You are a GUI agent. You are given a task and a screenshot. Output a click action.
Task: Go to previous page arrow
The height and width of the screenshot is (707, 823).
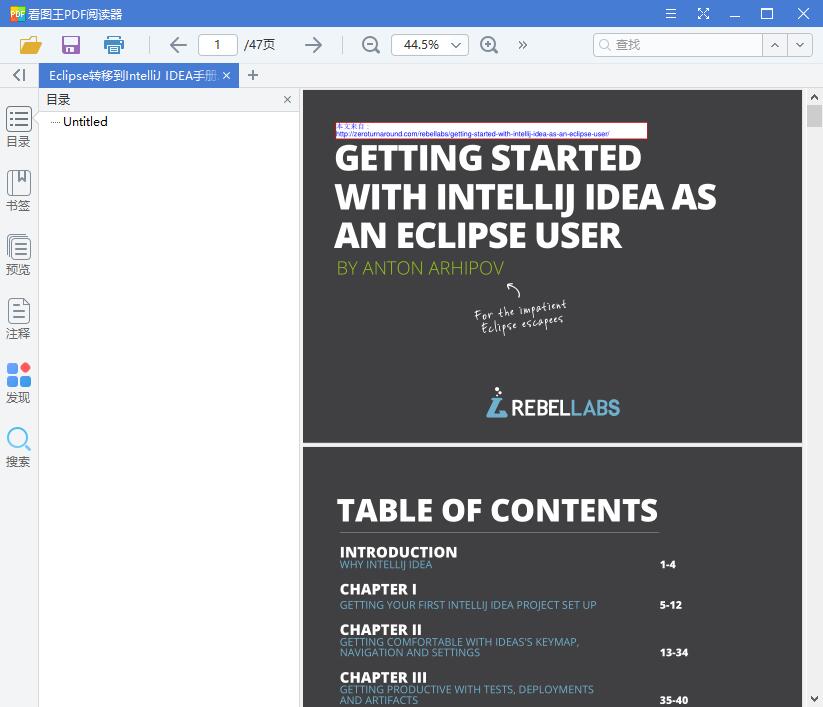coord(178,45)
